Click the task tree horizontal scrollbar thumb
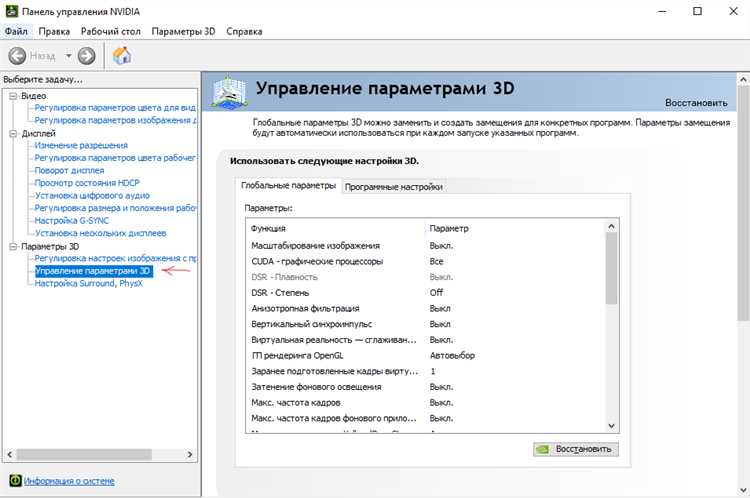The height and width of the screenshot is (498, 750). [x=84, y=454]
